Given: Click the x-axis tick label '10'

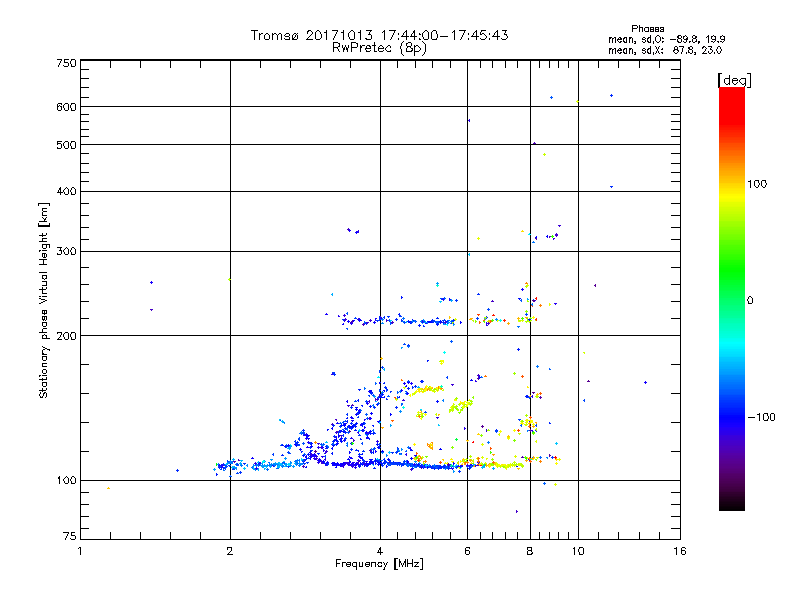Looking at the screenshot, I should click(x=578, y=551).
